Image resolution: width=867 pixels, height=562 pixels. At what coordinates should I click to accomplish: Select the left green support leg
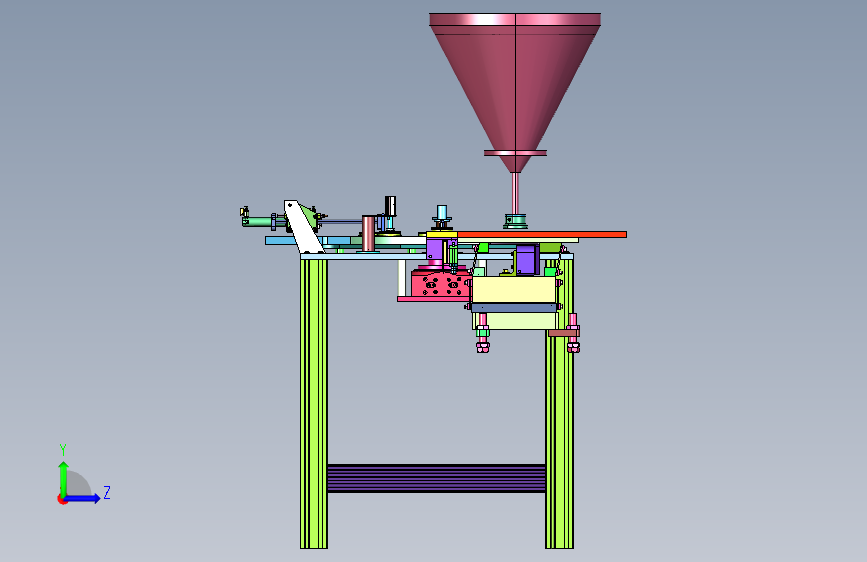(x=314, y=403)
